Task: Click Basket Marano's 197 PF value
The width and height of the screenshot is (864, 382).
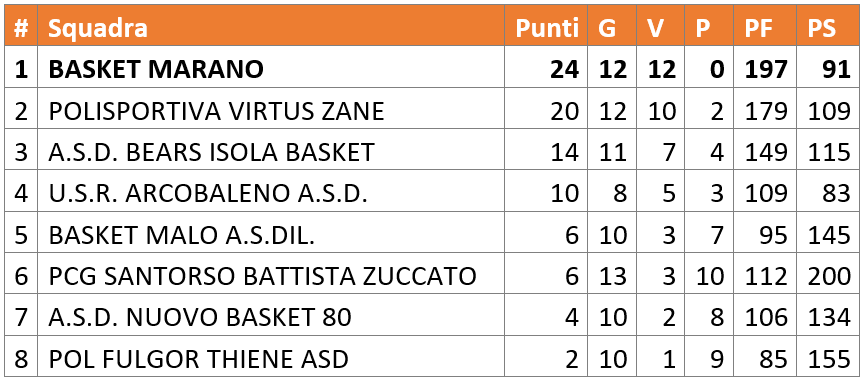Action: (766, 69)
